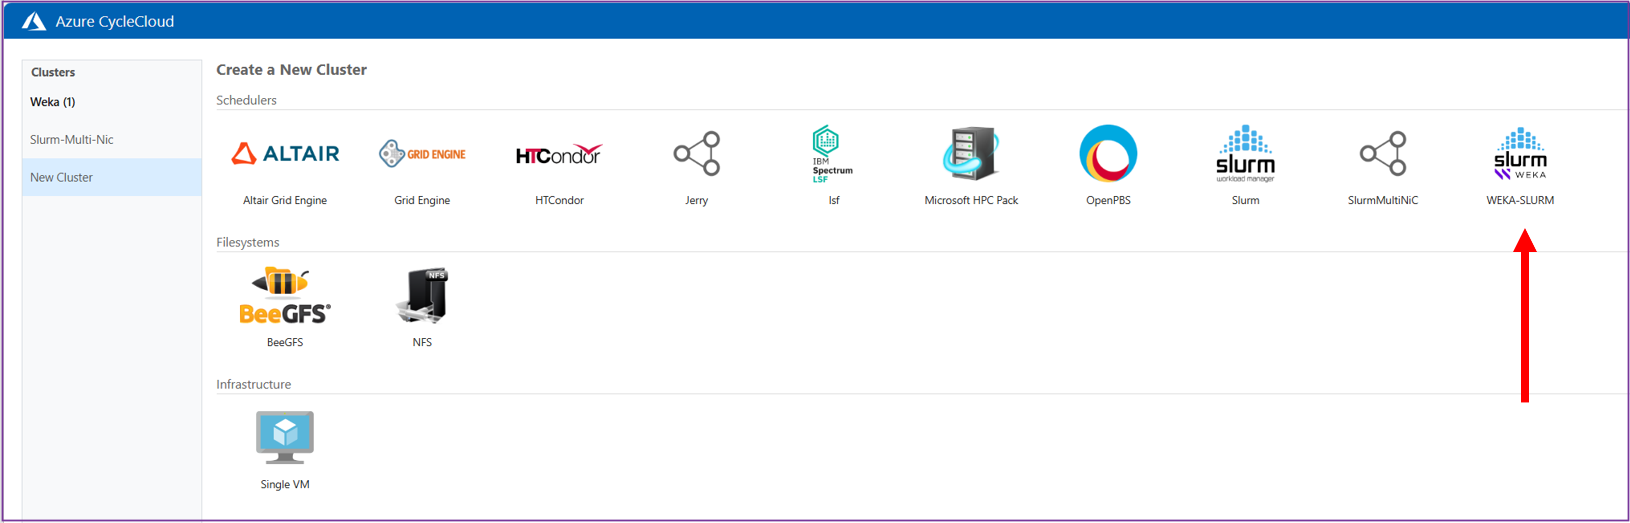Click the Azure CycleCloud title text
1630x523 pixels.
click(x=115, y=21)
